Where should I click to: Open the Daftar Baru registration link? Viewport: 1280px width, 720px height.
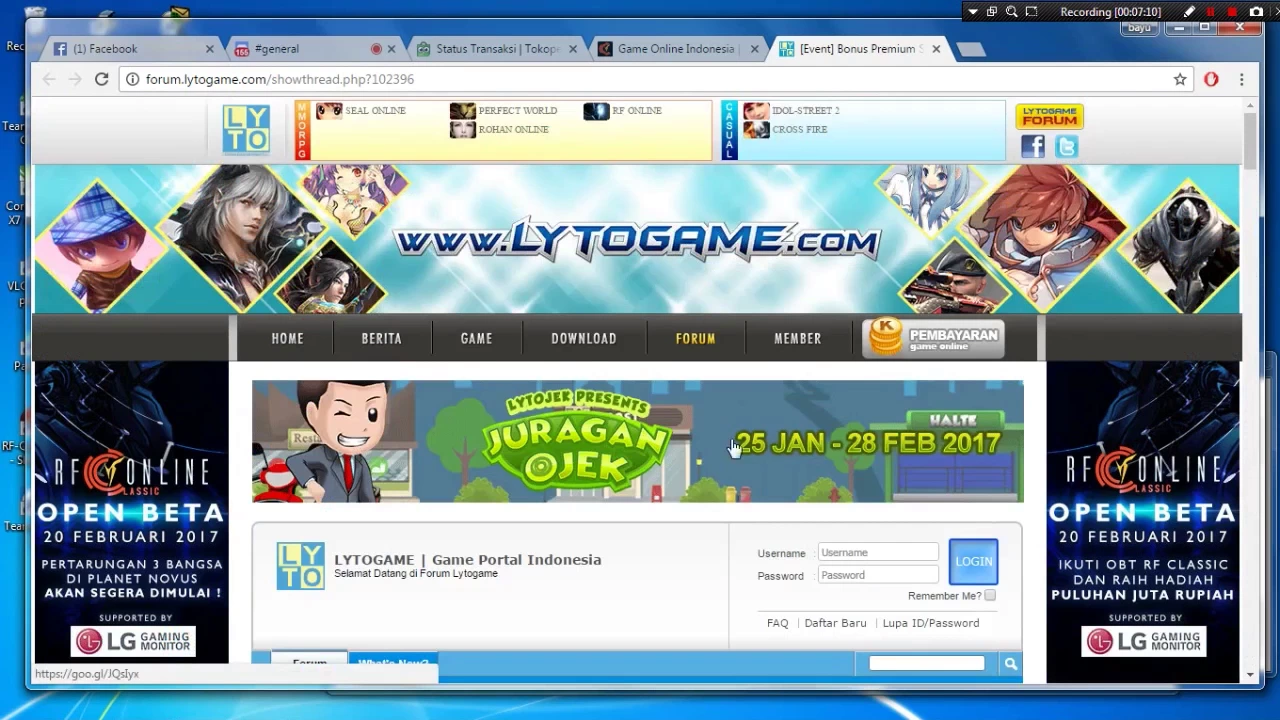pos(835,623)
